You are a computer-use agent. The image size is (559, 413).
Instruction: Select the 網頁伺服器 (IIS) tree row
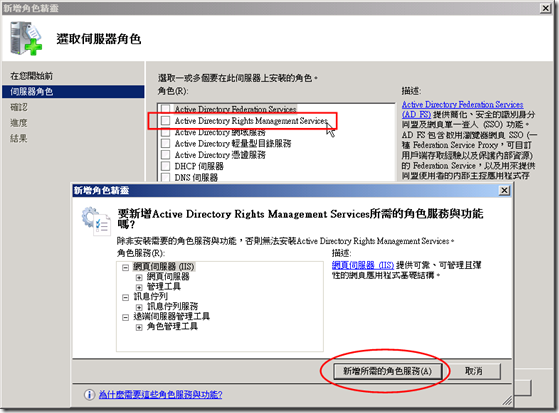coord(164,267)
